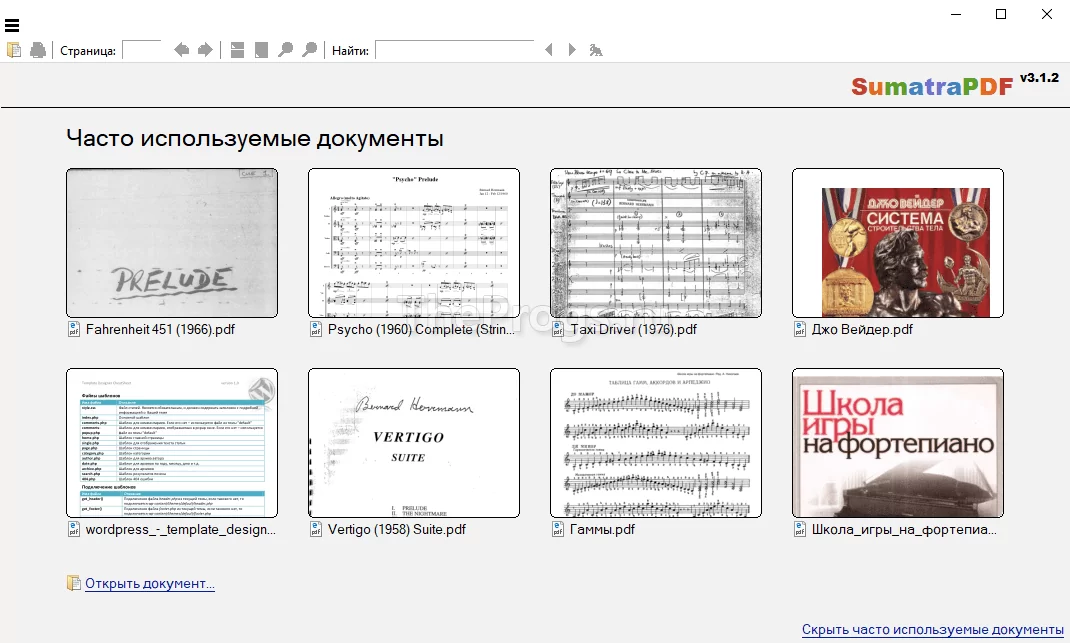The width and height of the screenshot is (1070, 643).
Task: Click the Открыть документ link
Action: tap(149, 583)
